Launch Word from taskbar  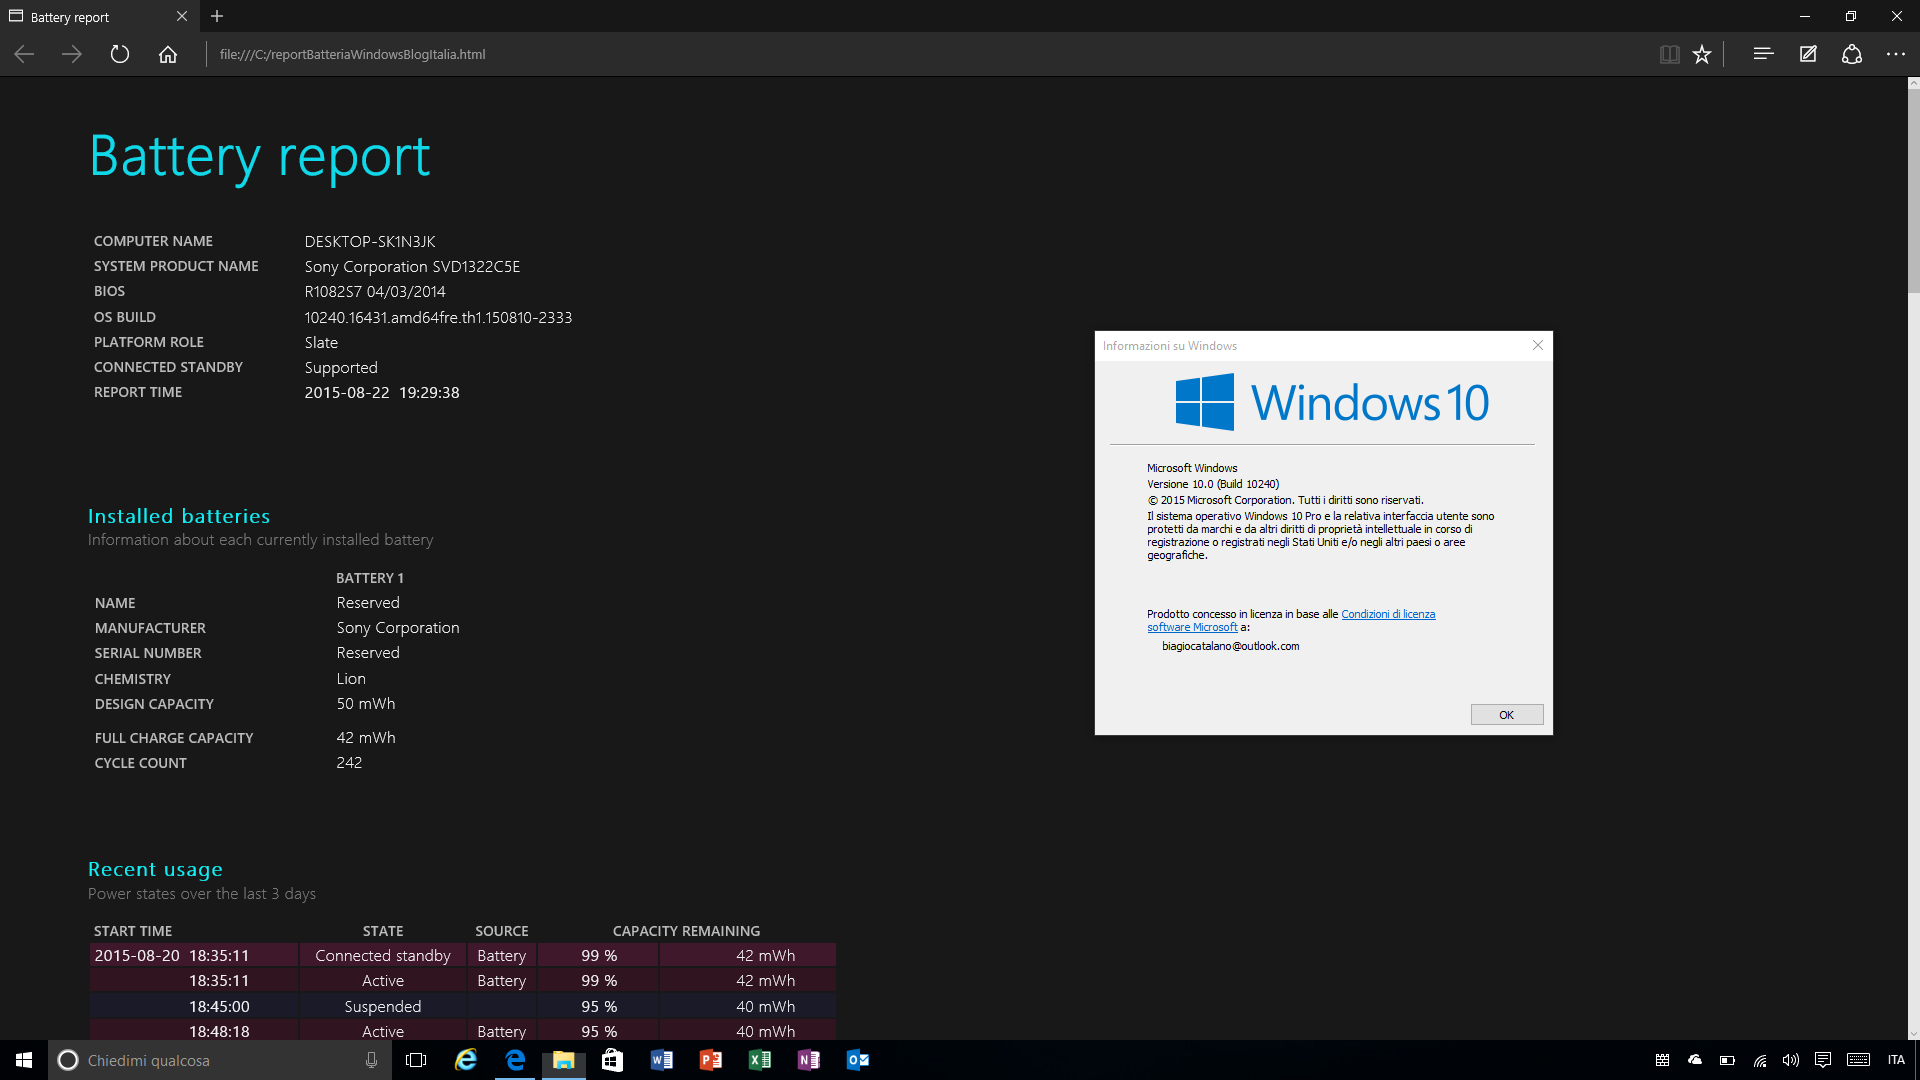[662, 1060]
